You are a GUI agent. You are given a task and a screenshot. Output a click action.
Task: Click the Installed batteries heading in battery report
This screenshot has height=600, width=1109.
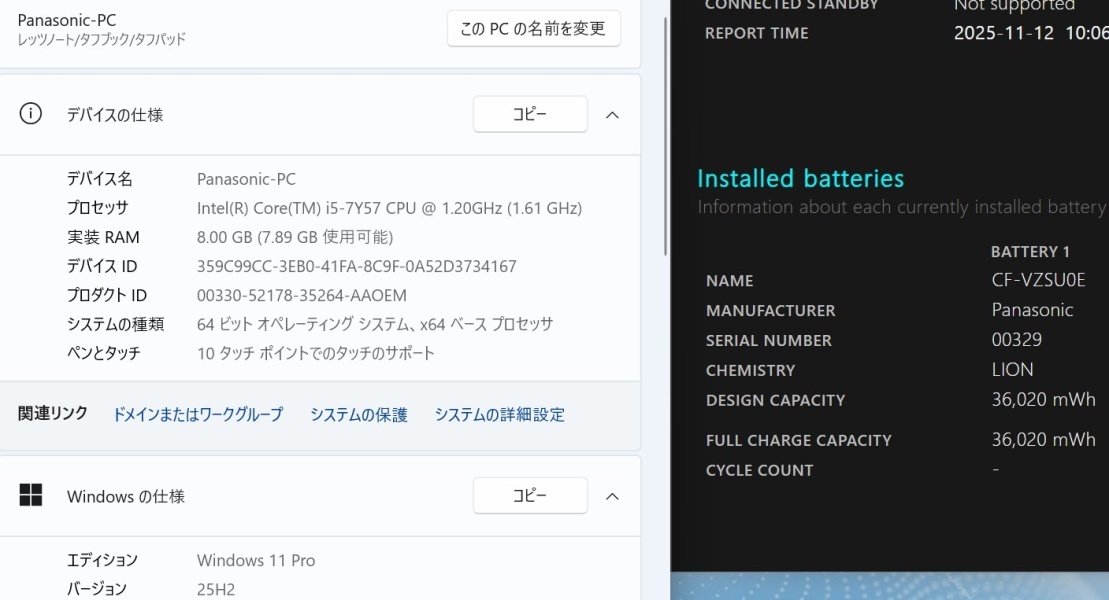801,178
